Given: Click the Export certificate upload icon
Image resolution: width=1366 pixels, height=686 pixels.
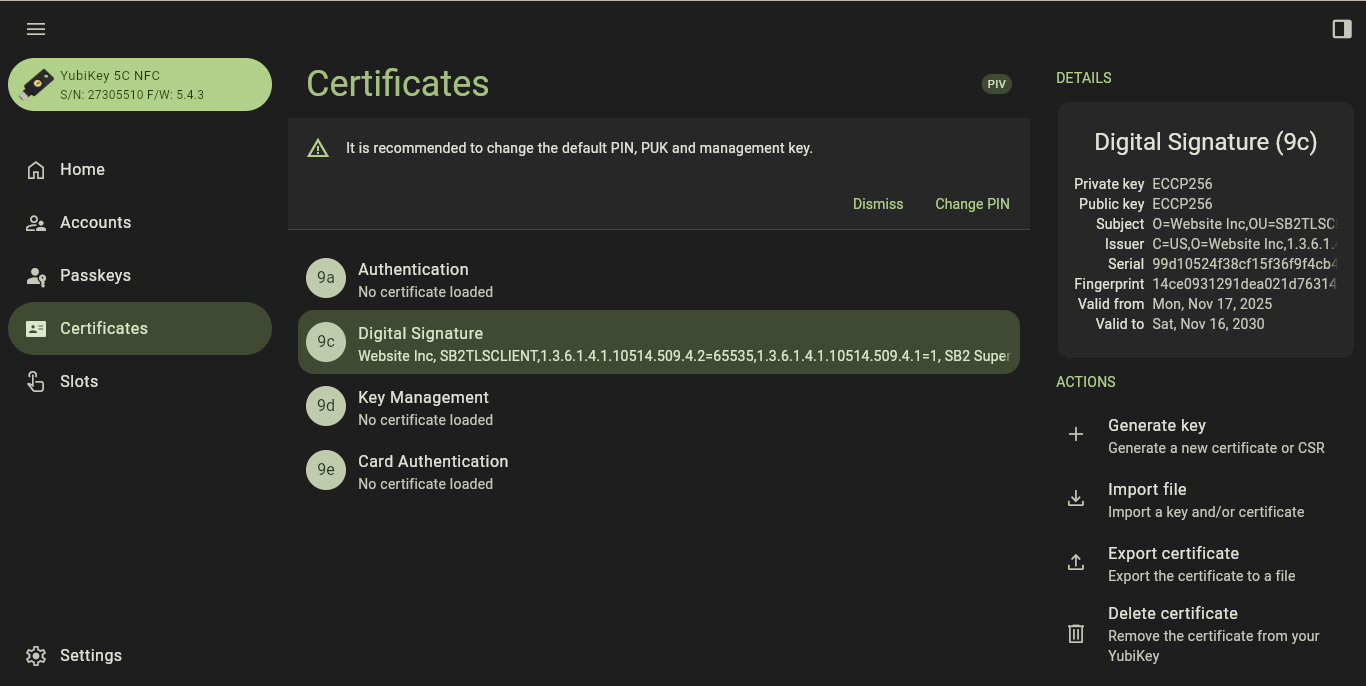Looking at the screenshot, I should pos(1076,562).
